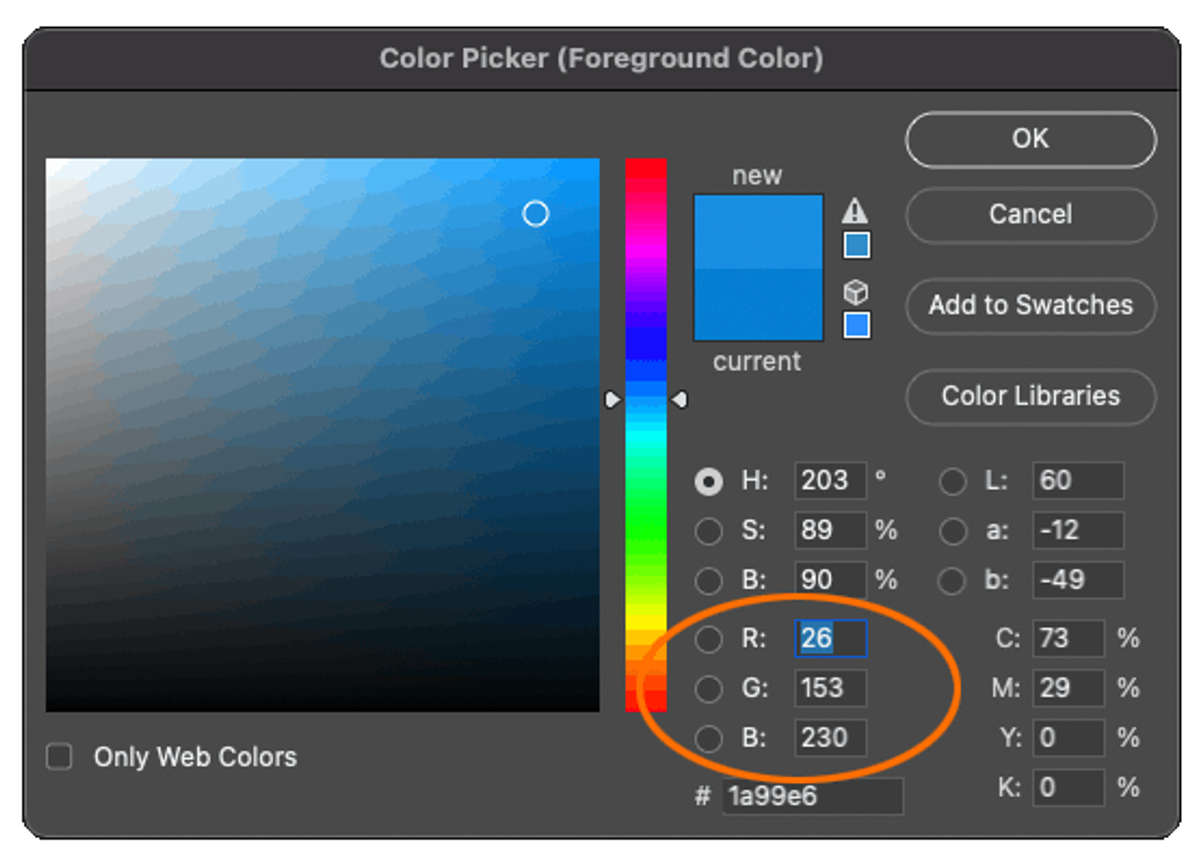1200x863 pixels.
Task: Click the red area of the hue slider
Action: point(646,172)
